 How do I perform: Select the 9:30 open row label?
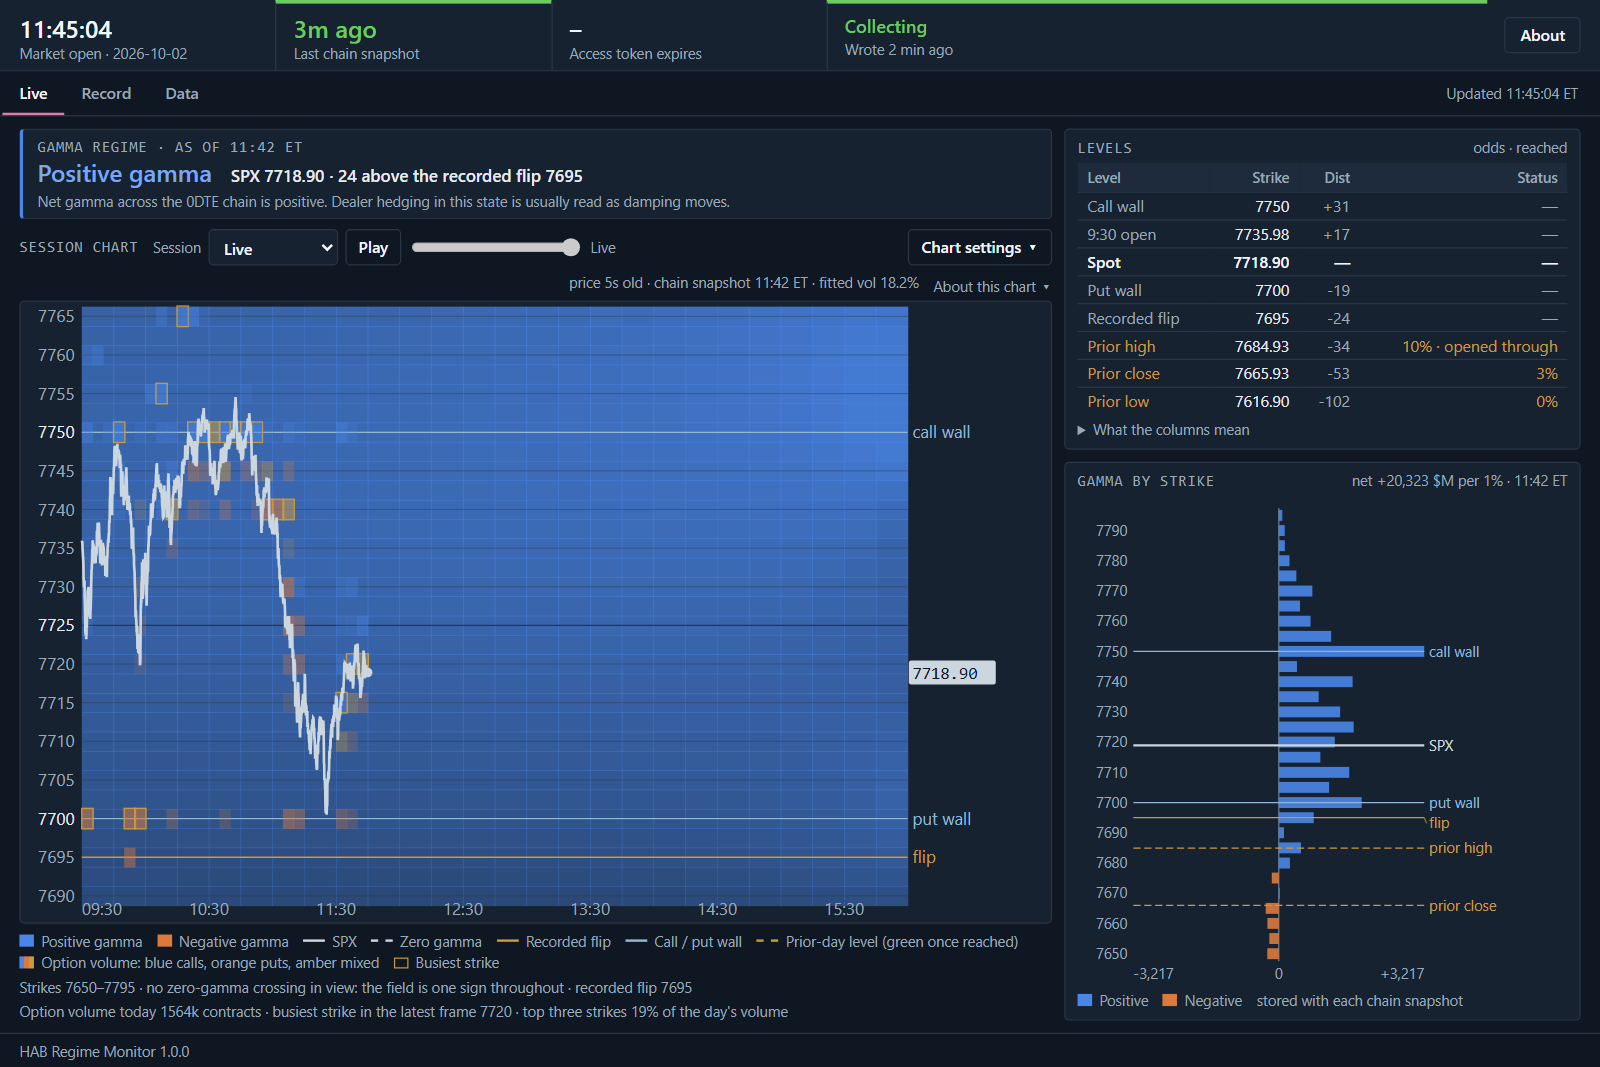tap(1121, 235)
